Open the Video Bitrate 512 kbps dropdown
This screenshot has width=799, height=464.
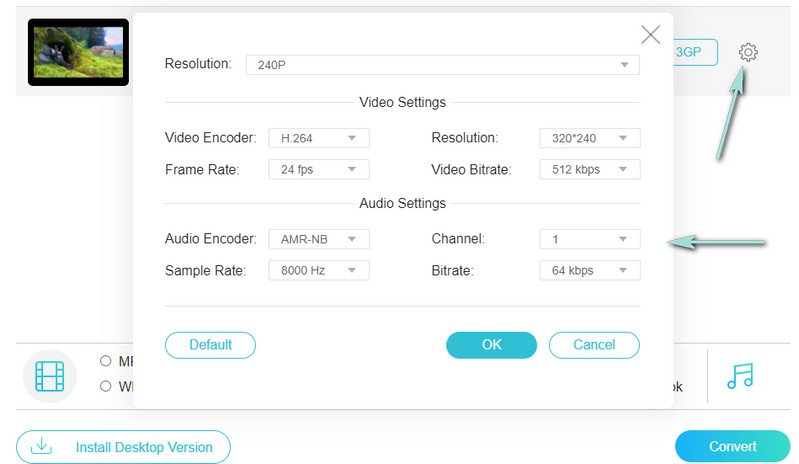point(589,170)
